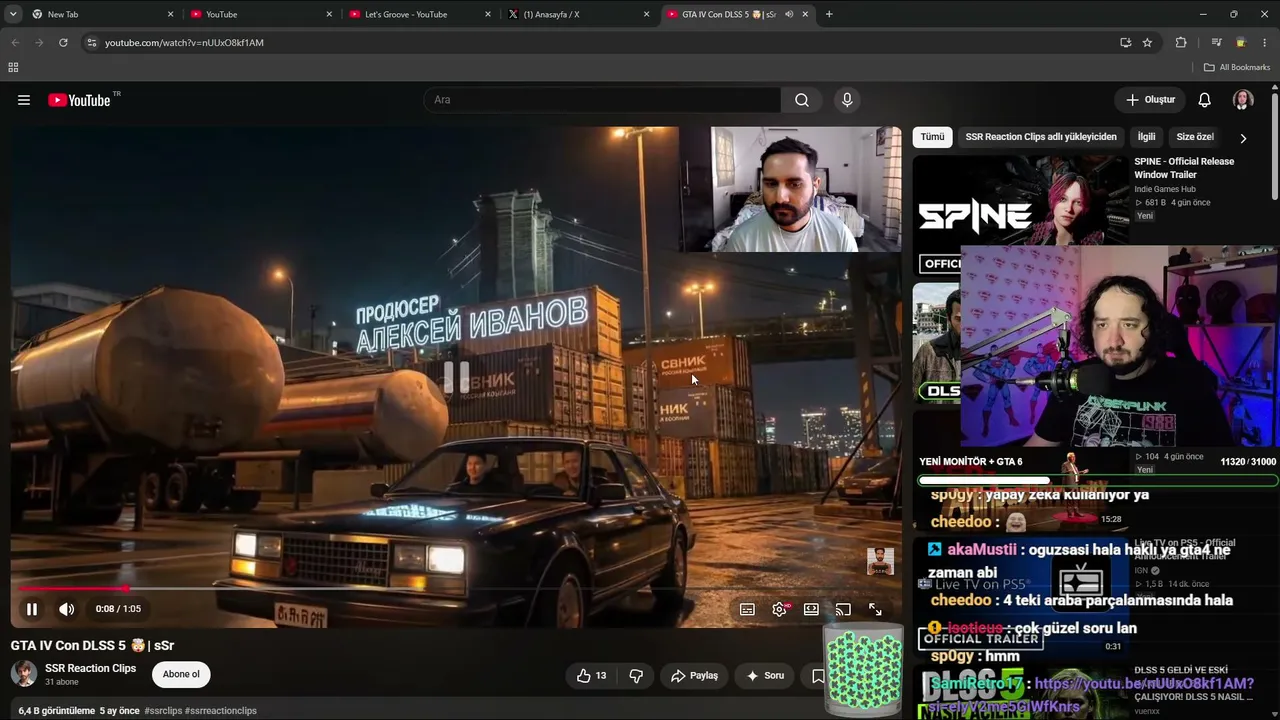Viewport: 1280px width, 720px height.
Task: Open the SSR Reaction Clips channel avatar
Action: (x=24, y=674)
